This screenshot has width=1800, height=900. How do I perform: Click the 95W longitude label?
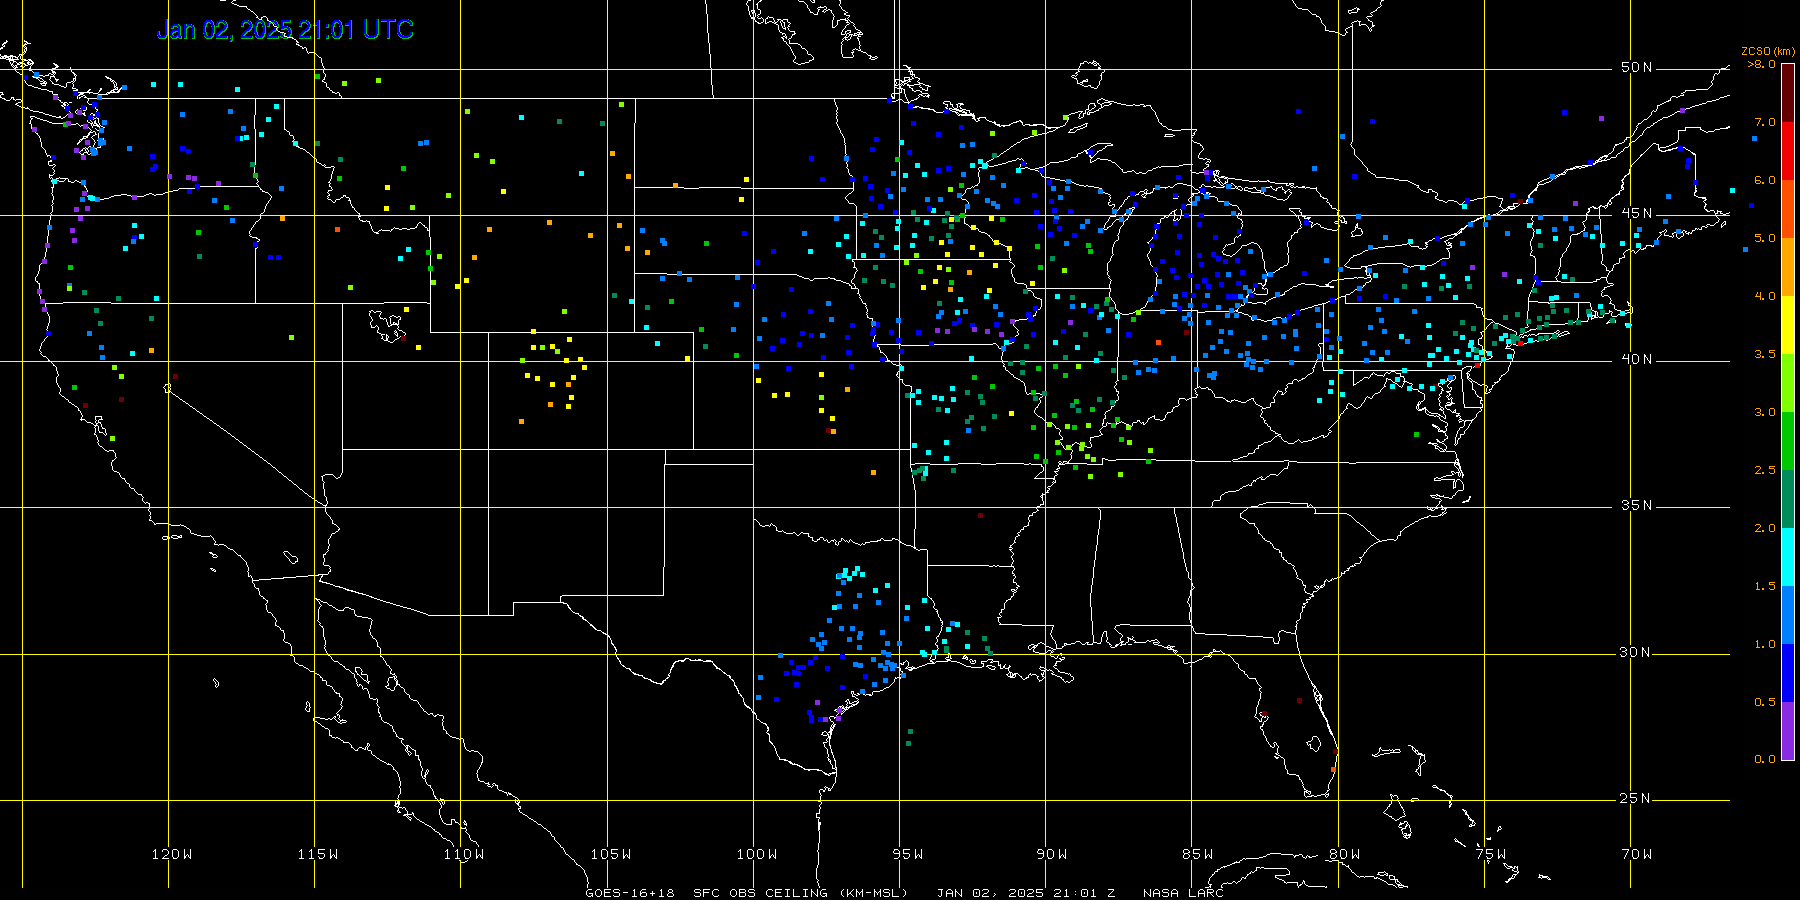[x=908, y=854]
